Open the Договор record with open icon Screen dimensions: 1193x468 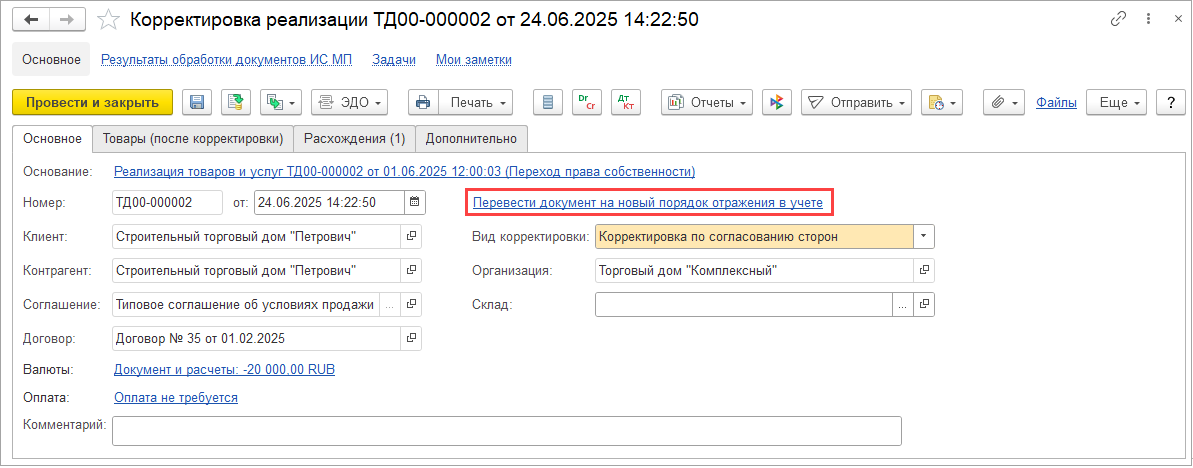tap(412, 337)
